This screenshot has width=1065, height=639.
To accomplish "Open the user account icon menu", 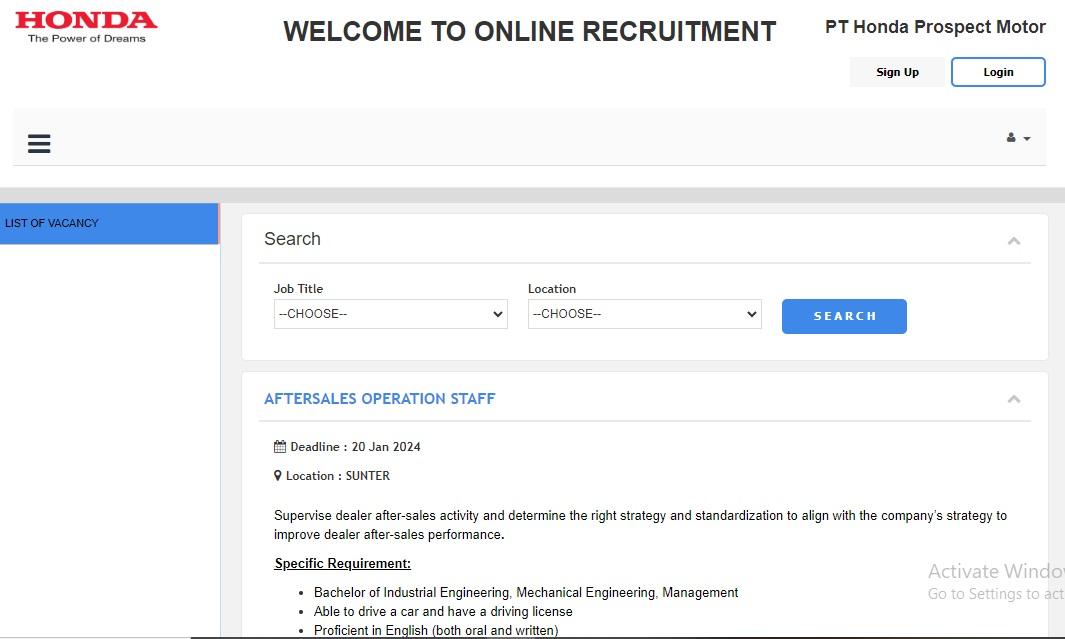I will click(1017, 138).
